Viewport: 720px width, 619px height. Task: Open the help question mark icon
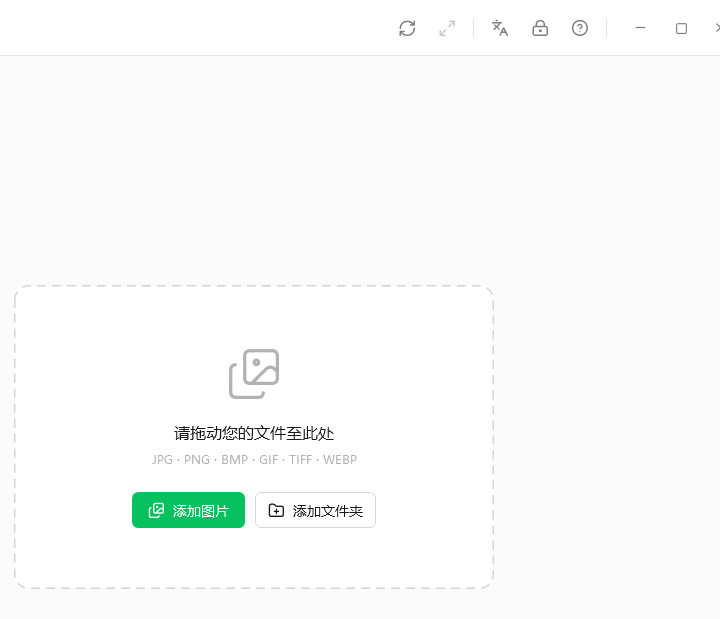coord(580,28)
